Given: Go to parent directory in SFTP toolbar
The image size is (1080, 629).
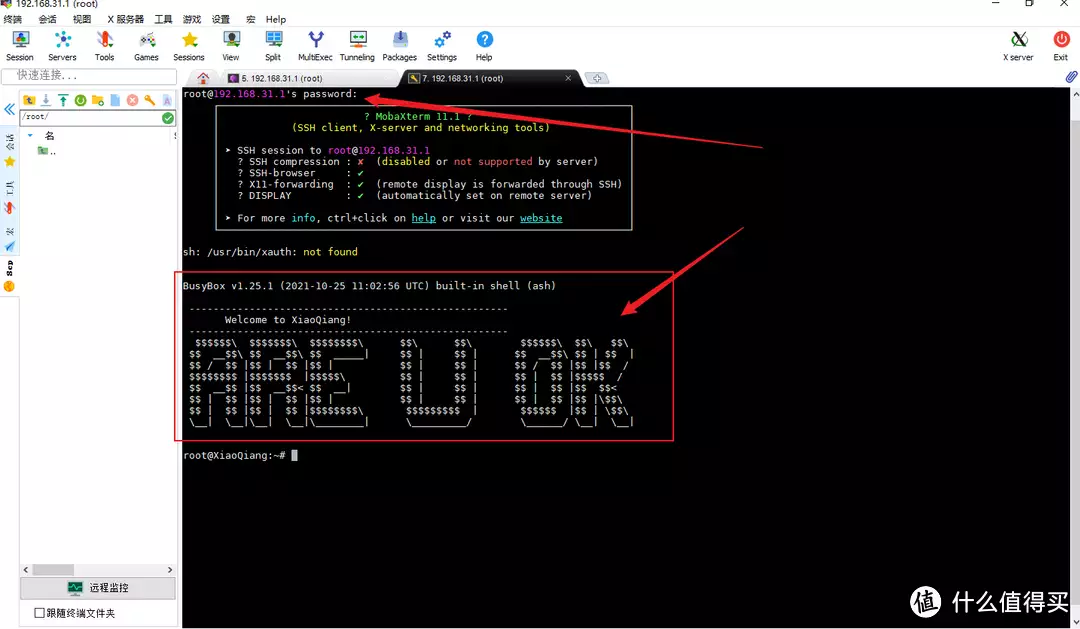Looking at the screenshot, I should (x=29, y=101).
